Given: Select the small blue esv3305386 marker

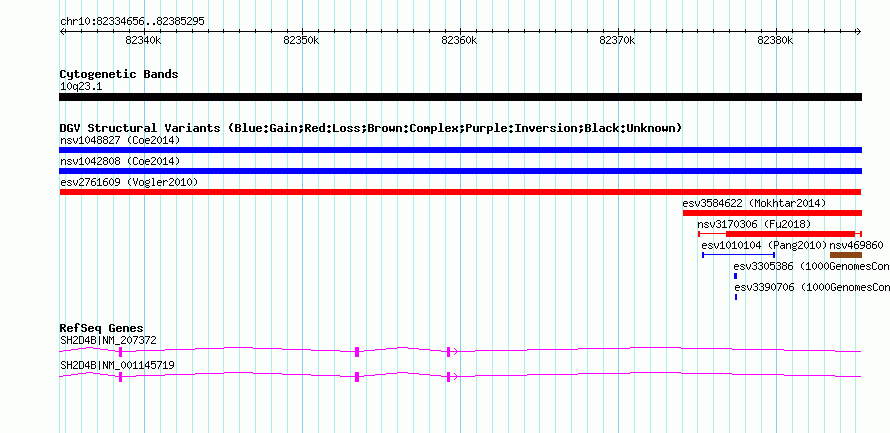Looking at the screenshot, I should point(736,276).
